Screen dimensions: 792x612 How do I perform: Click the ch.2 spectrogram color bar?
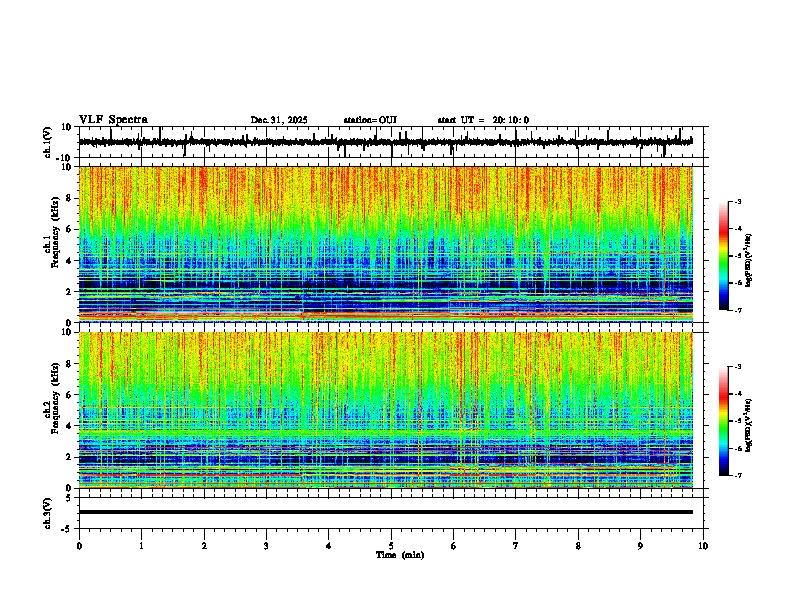coord(724,421)
